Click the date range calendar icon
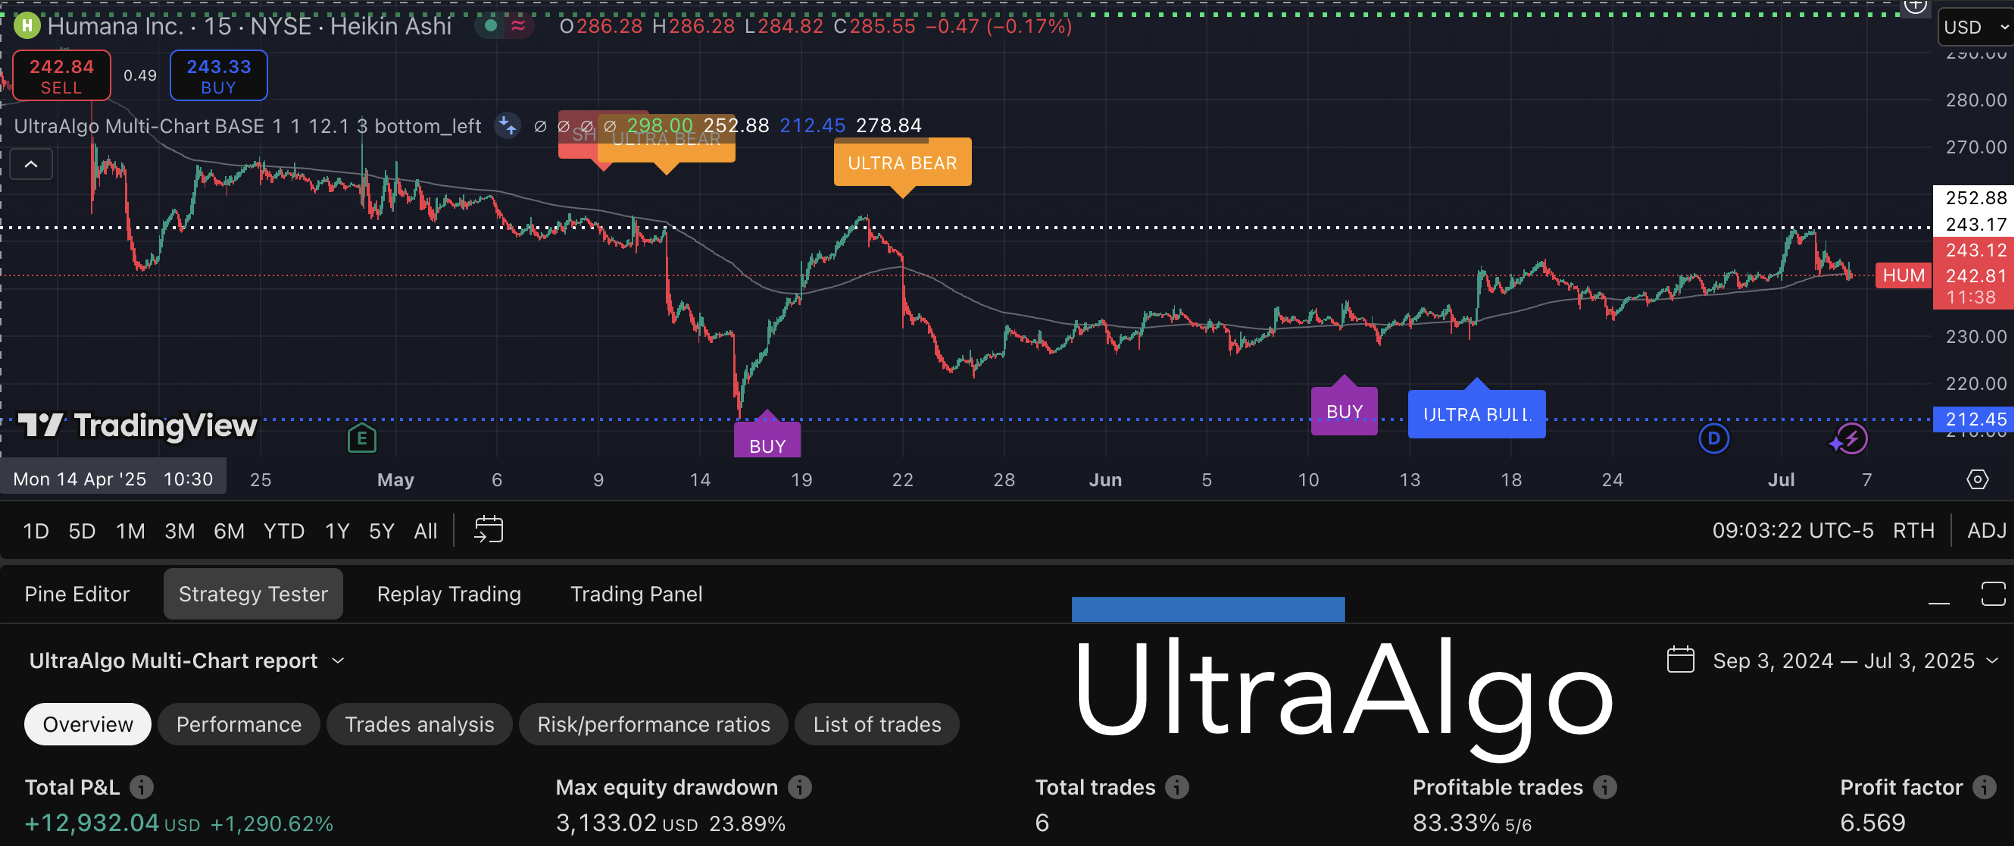The height and width of the screenshot is (846, 2014). coord(1681,660)
